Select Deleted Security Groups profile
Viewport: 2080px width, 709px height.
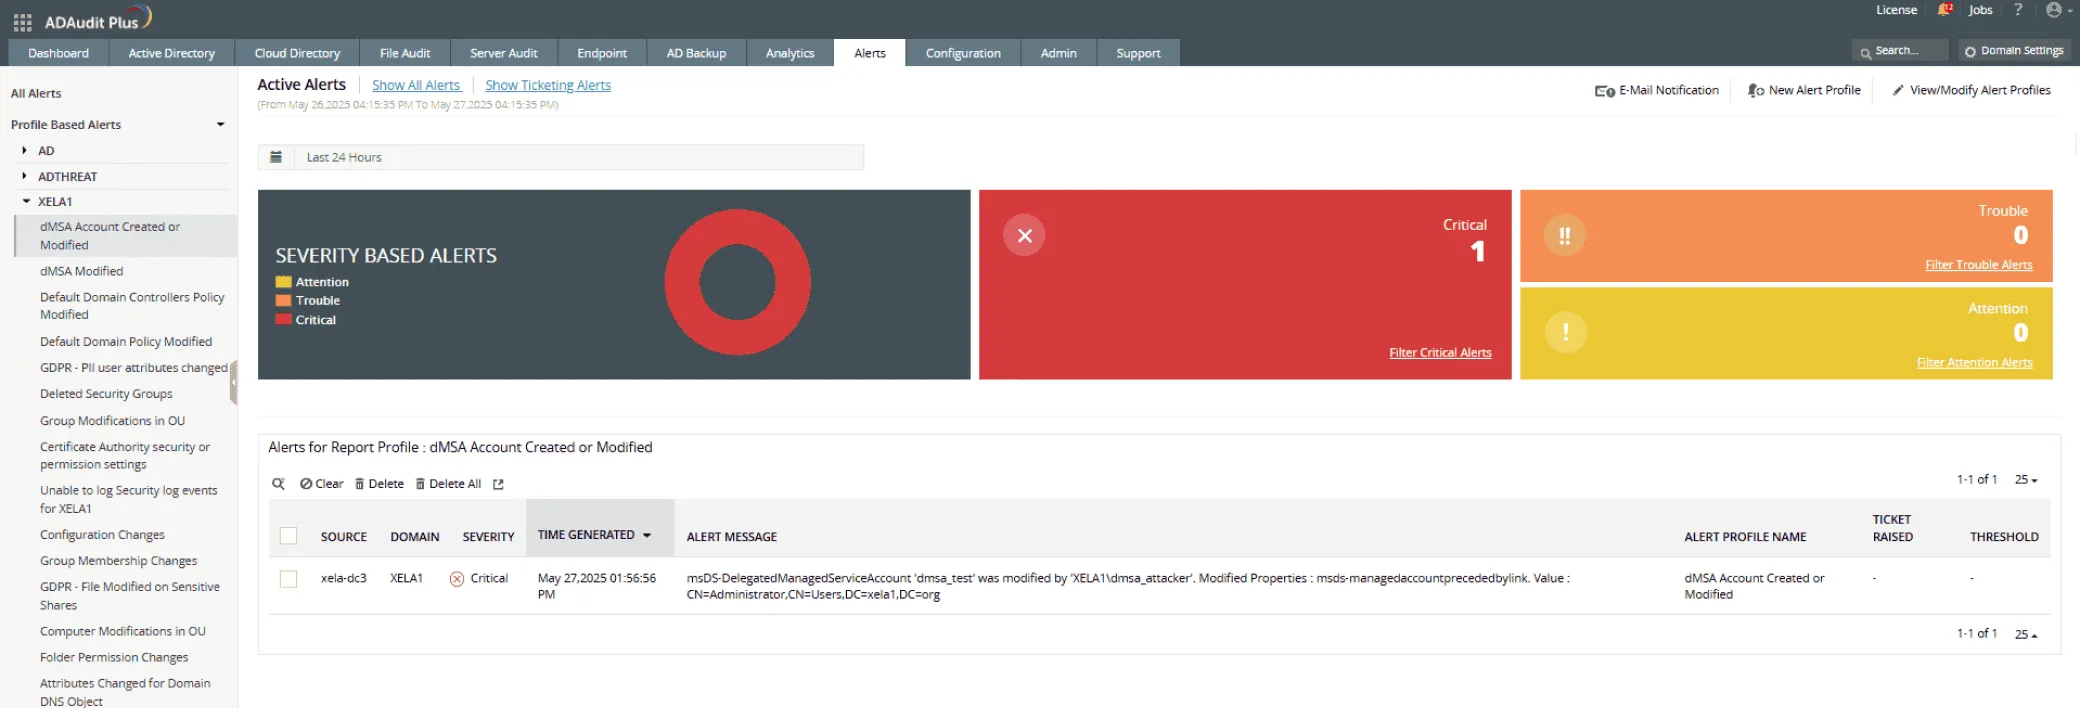[106, 394]
